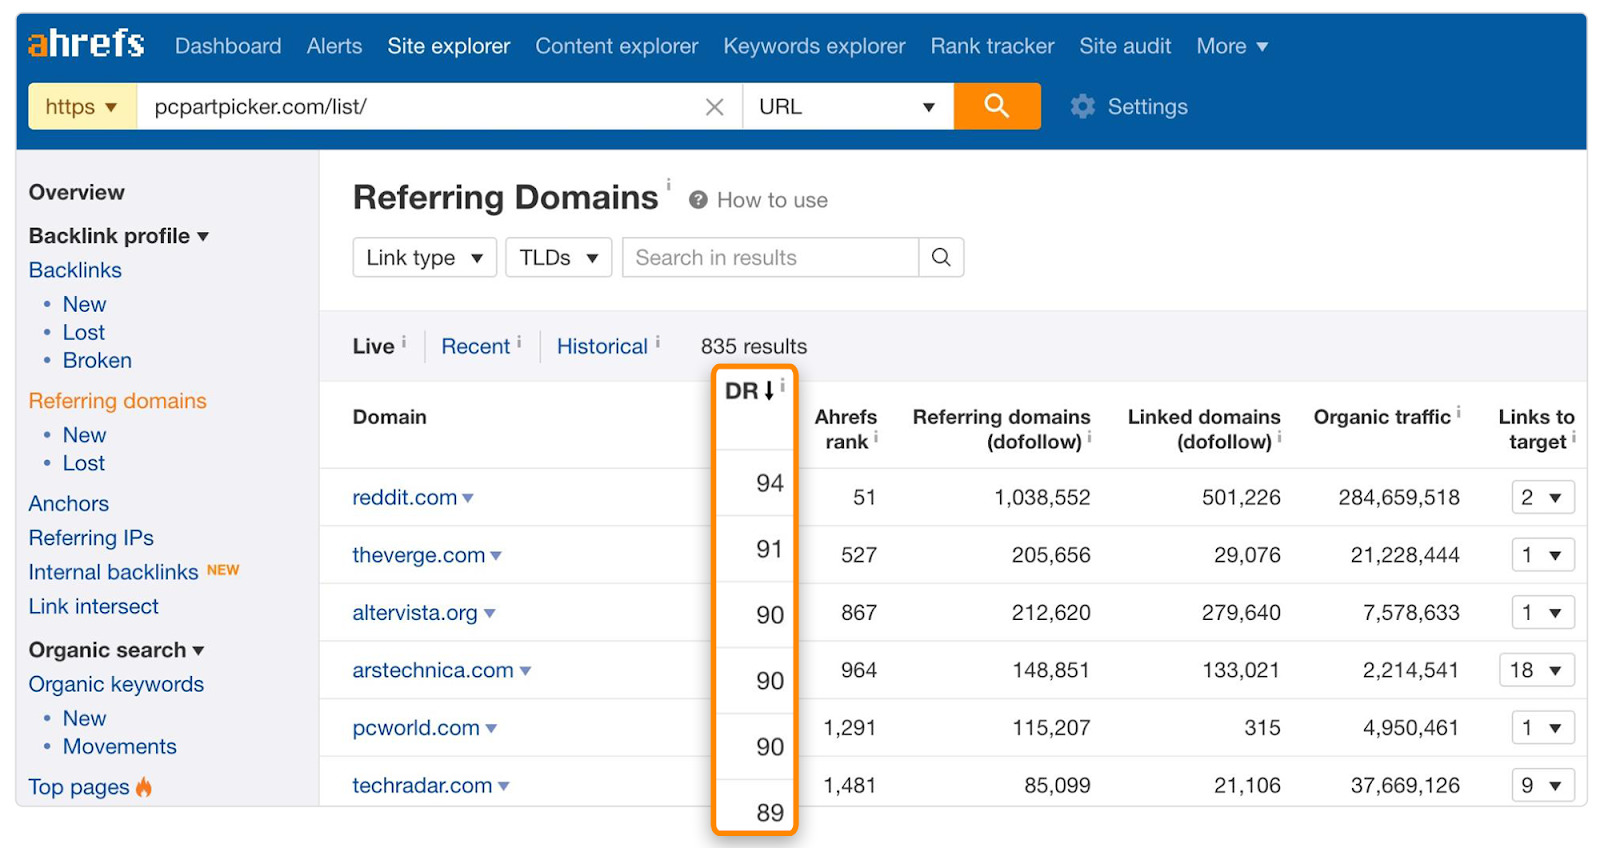1600x848 pixels.
Task: Collapse the Organic search section
Action: (x=116, y=650)
